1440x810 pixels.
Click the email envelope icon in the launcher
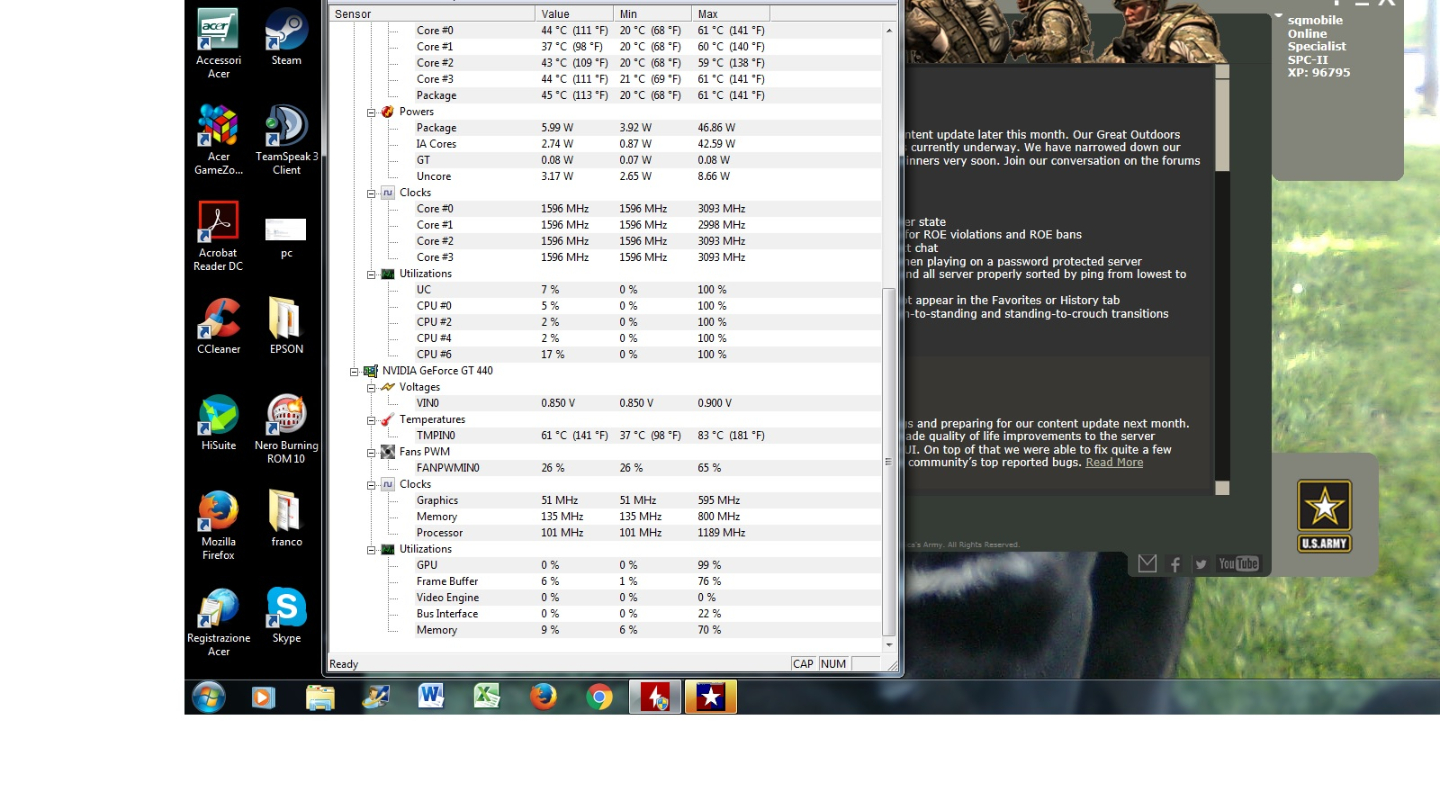[1147, 564]
